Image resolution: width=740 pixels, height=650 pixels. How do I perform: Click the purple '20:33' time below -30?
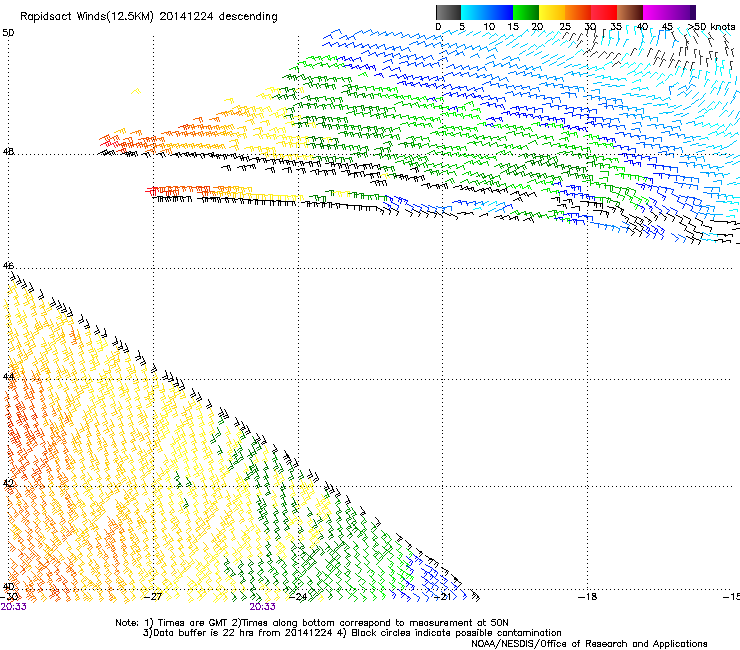(x=14, y=607)
